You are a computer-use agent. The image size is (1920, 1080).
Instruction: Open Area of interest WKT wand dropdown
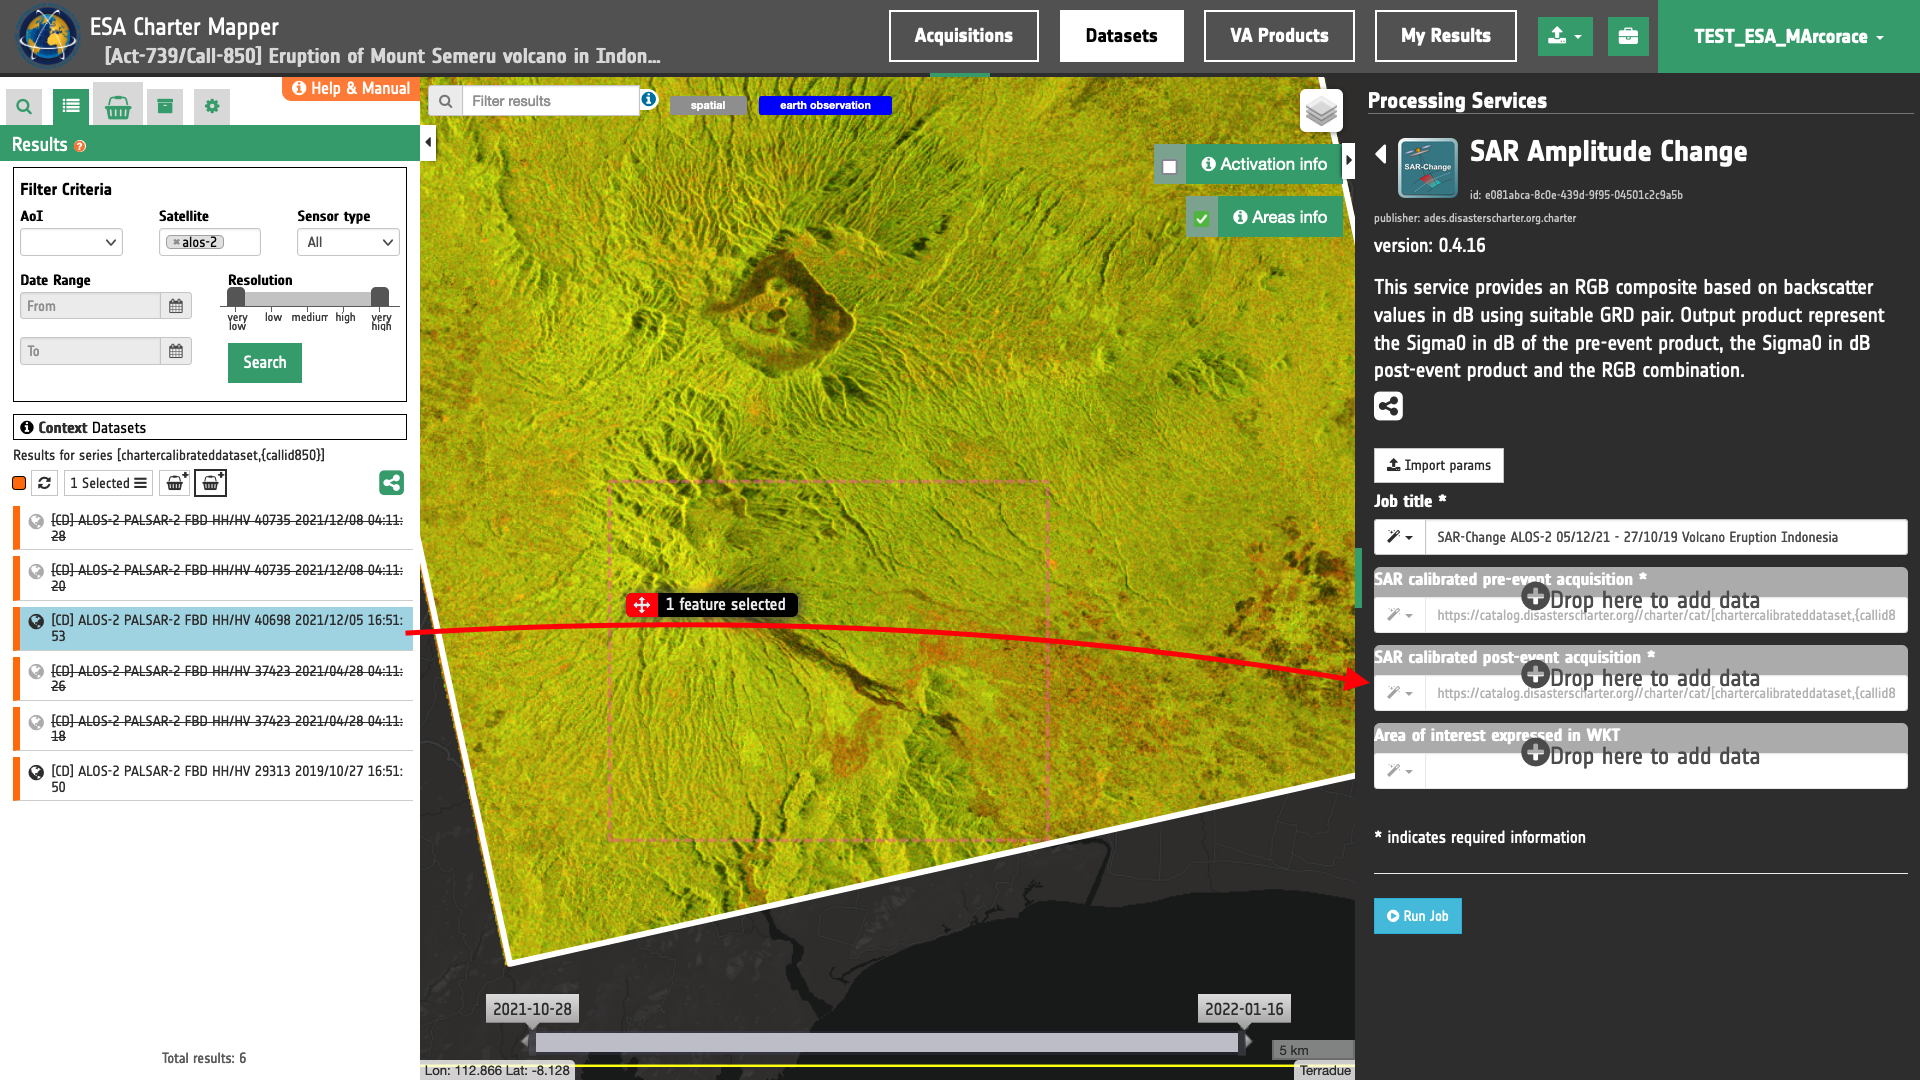[1399, 771]
